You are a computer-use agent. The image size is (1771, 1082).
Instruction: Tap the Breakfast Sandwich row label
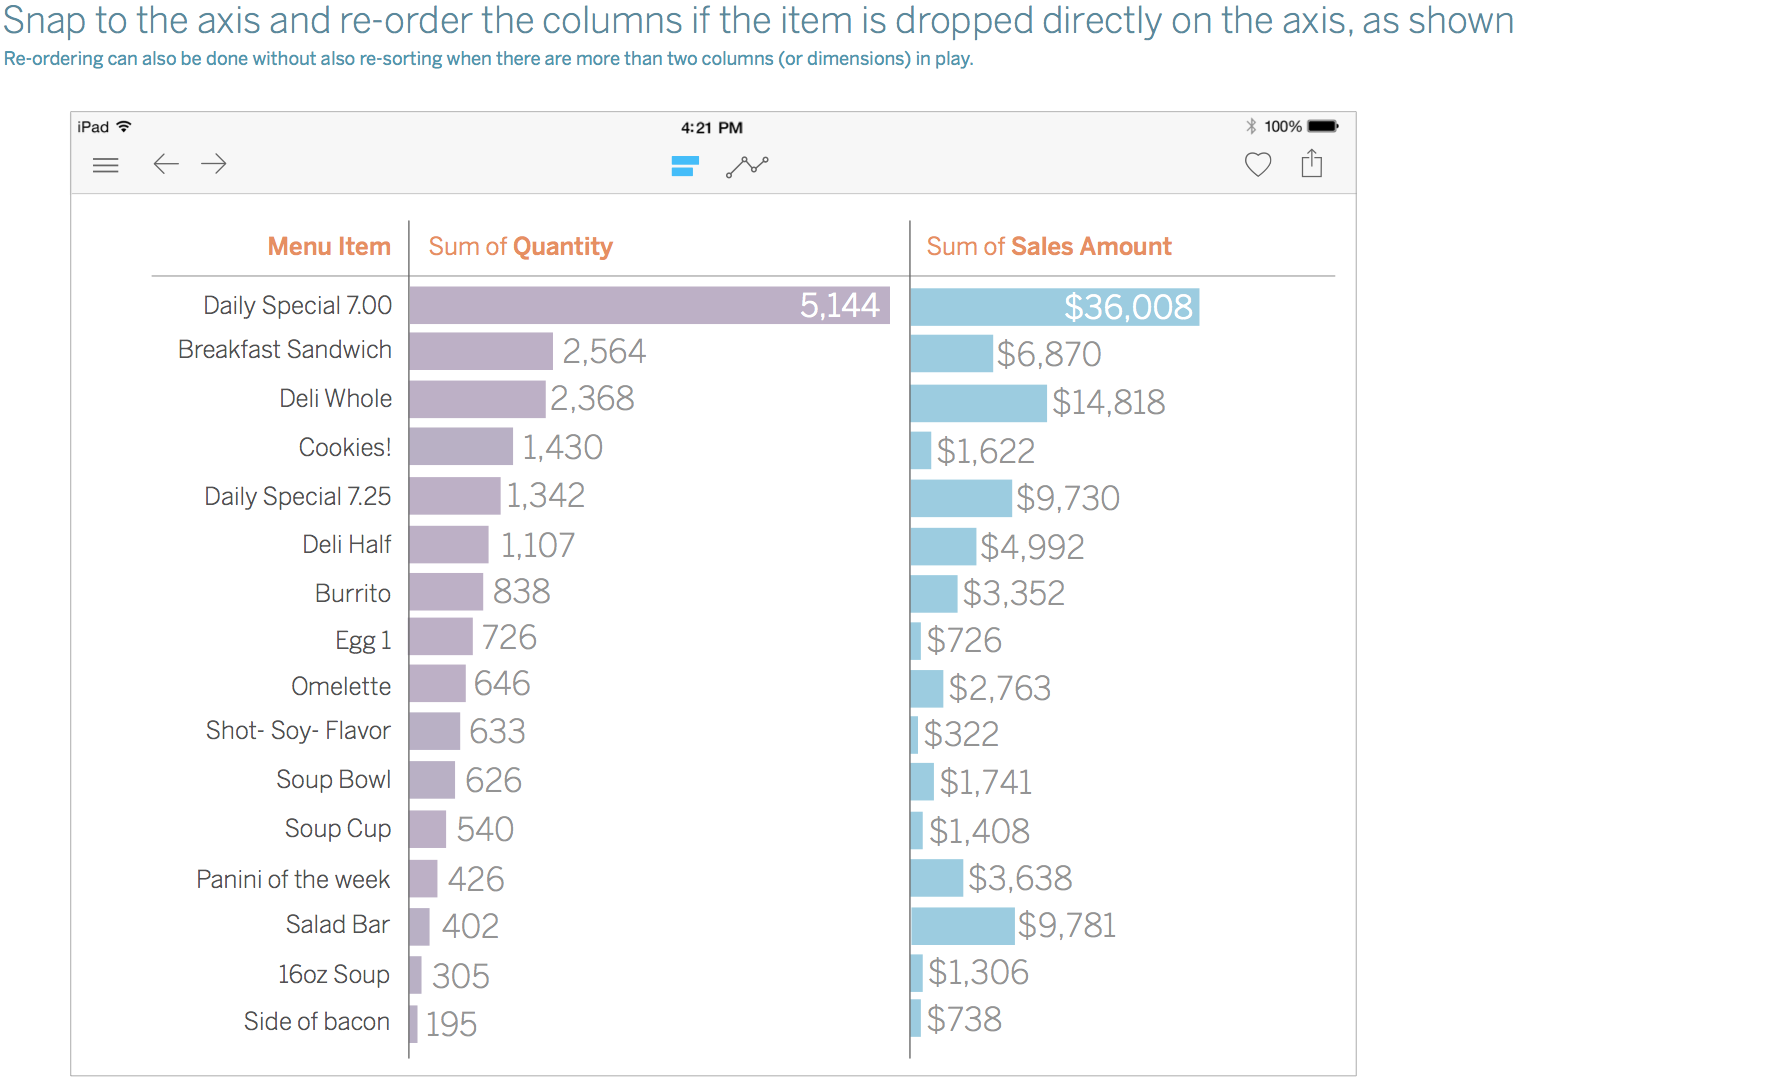tap(285, 349)
